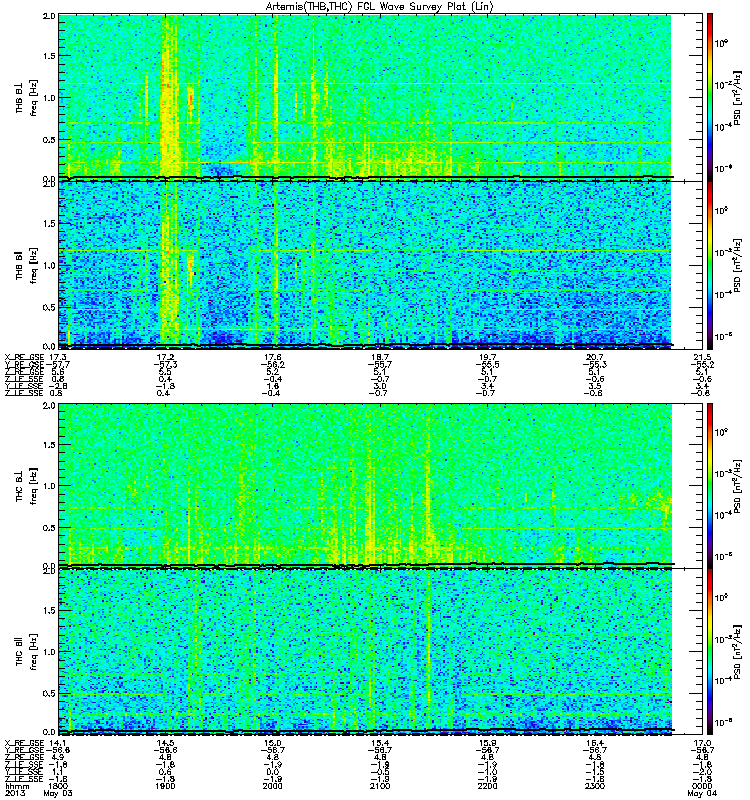Click the THC B-perp freq [Hz] axis label
The width and height of the screenshot is (750, 800).
coord(34,486)
